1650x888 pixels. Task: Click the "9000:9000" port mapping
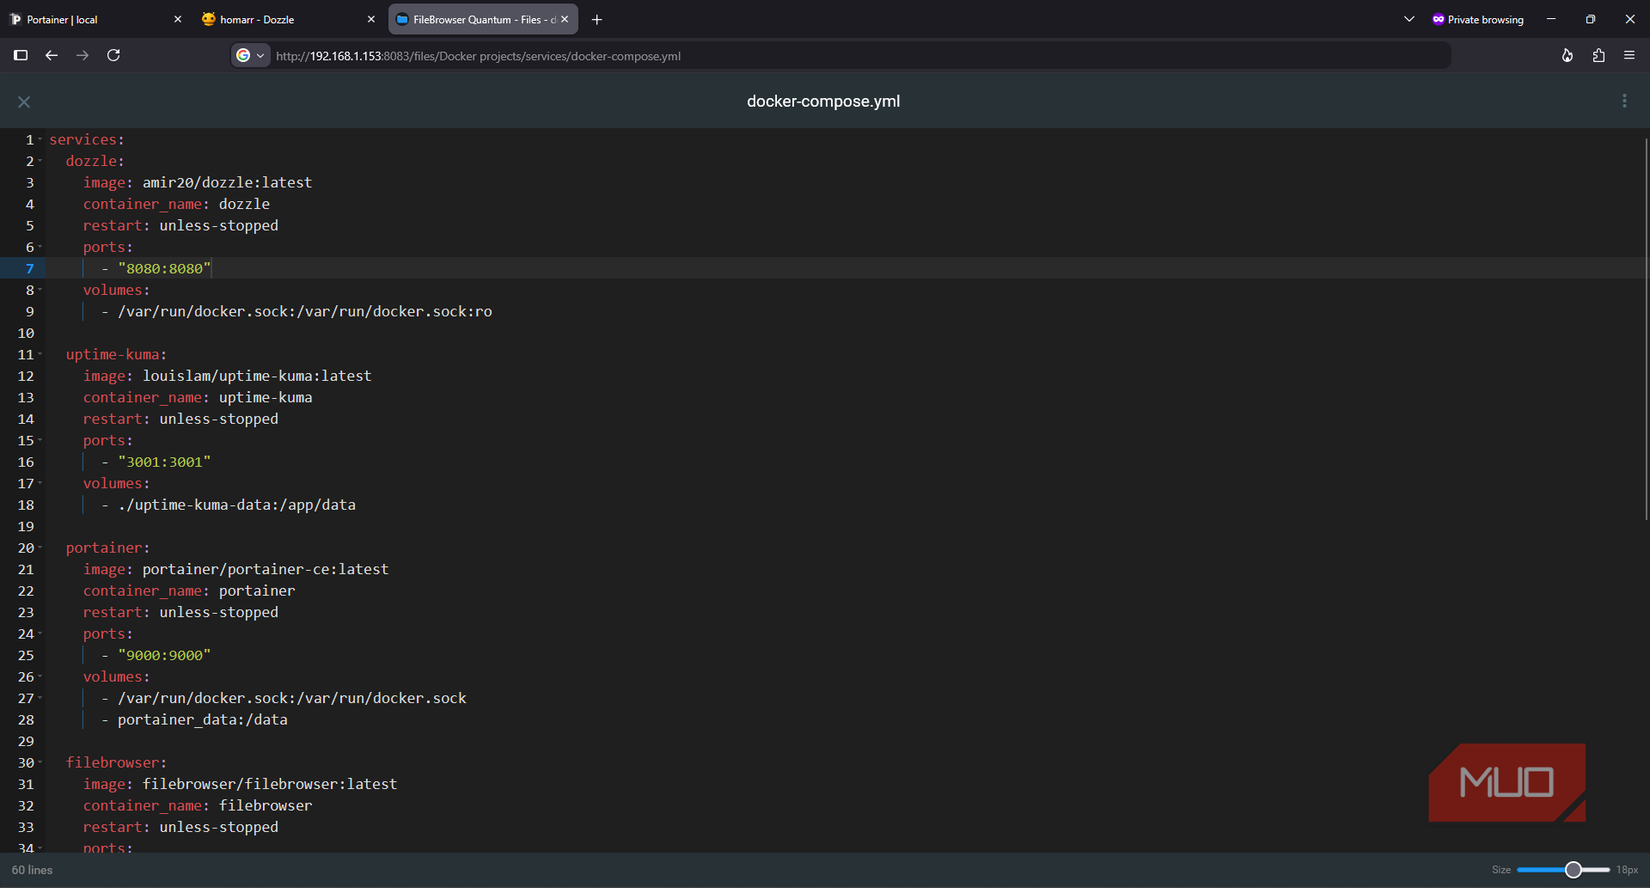[164, 655]
